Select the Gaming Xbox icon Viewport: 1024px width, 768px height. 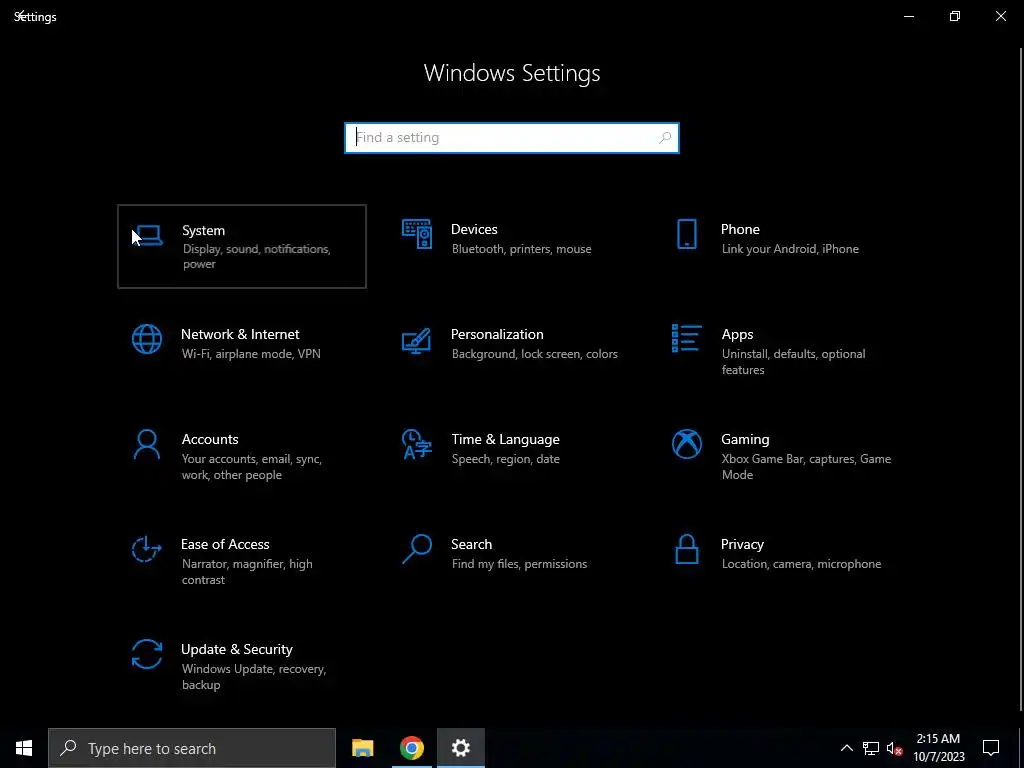pyautogui.click(x=686, y=444)
